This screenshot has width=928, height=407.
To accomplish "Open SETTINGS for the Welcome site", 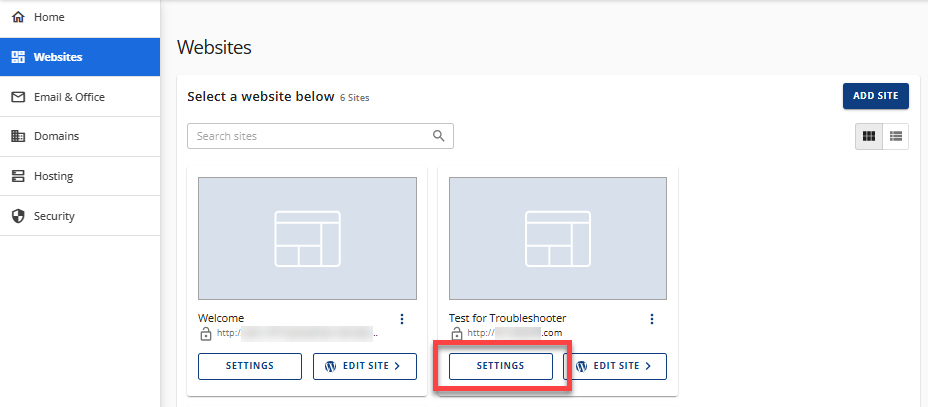I will [250, 366].
